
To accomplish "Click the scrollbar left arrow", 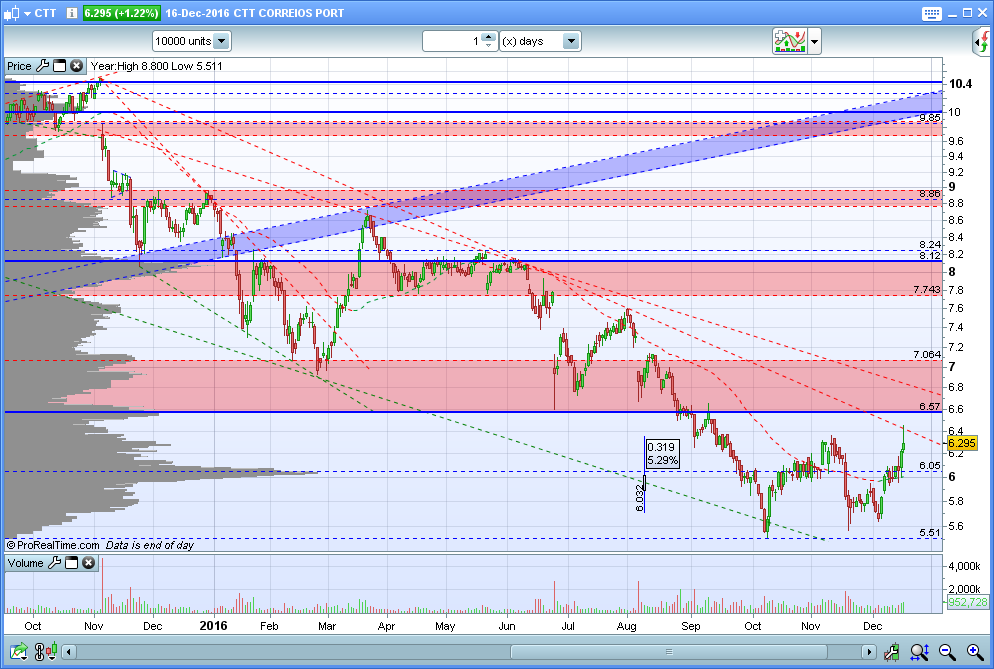I will pyautogui.click(x=68, y=651).
